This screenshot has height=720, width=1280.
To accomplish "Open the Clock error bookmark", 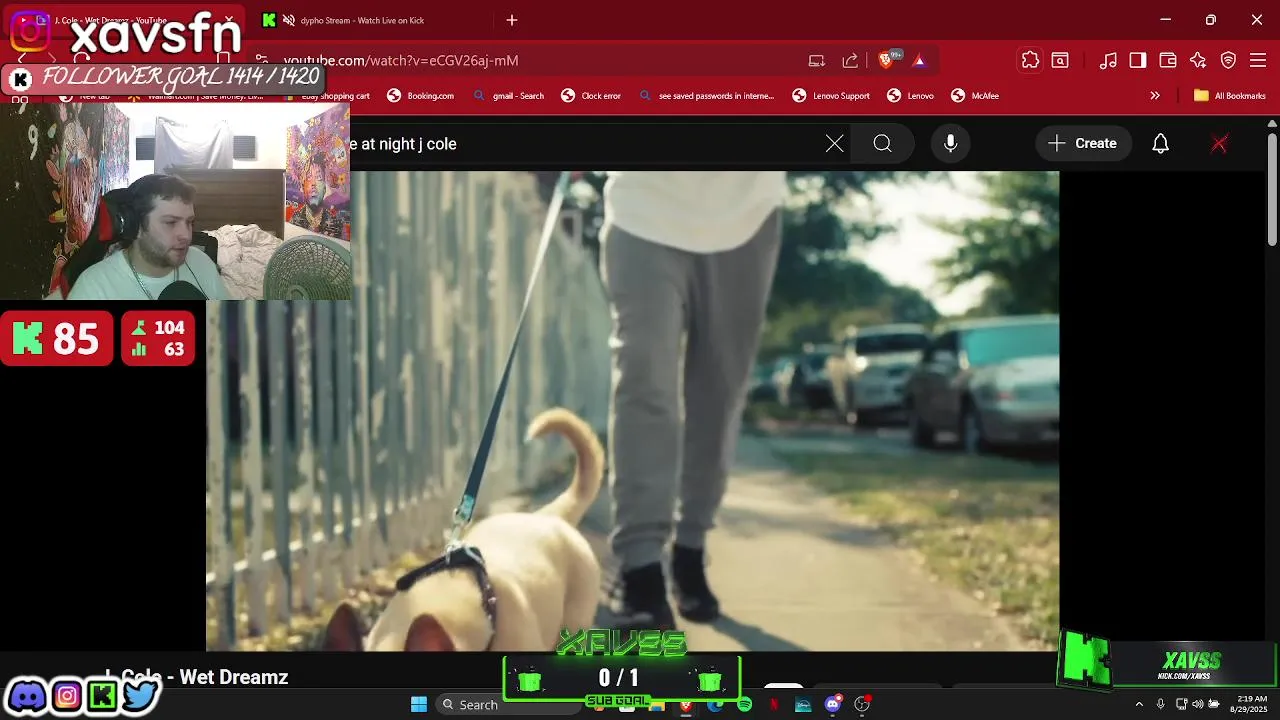I will tap(591, 96).
